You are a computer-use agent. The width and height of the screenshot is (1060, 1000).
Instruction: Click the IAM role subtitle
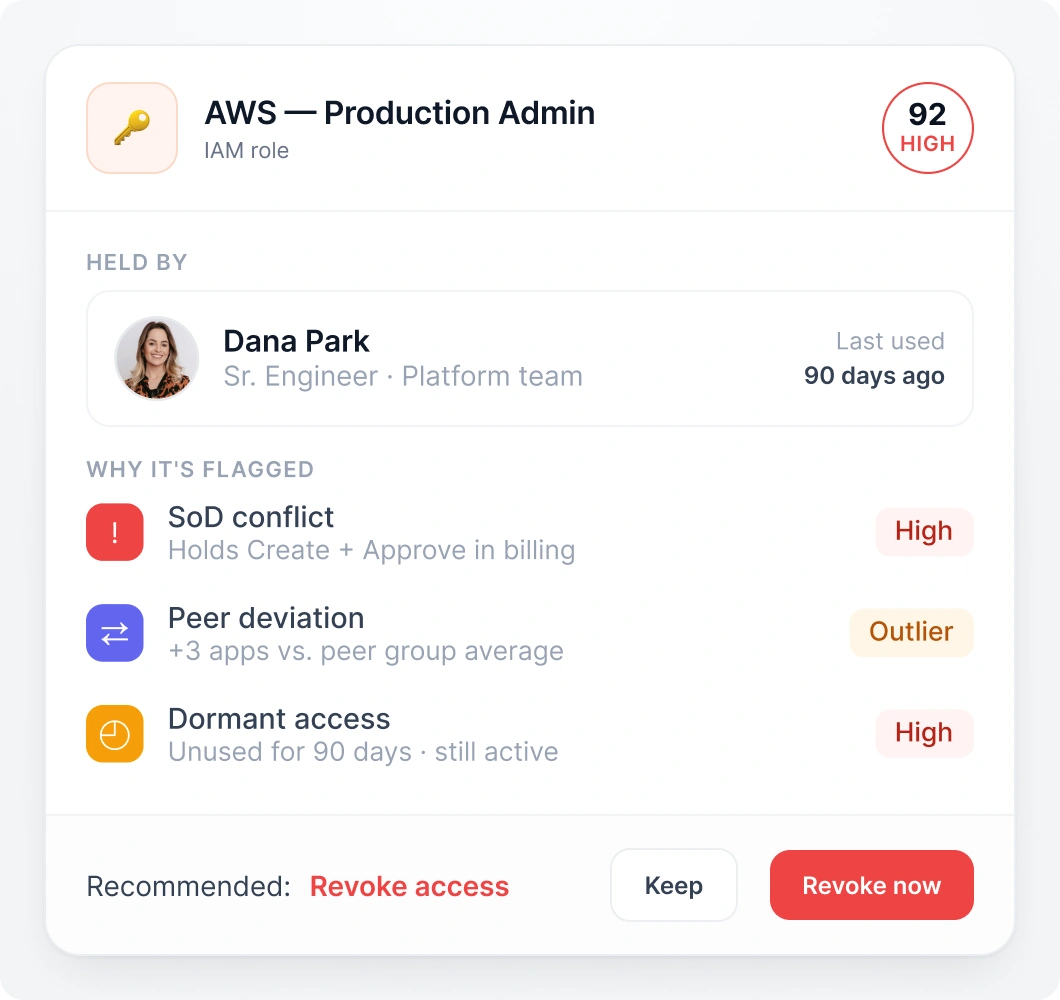[x=247, y=150]
